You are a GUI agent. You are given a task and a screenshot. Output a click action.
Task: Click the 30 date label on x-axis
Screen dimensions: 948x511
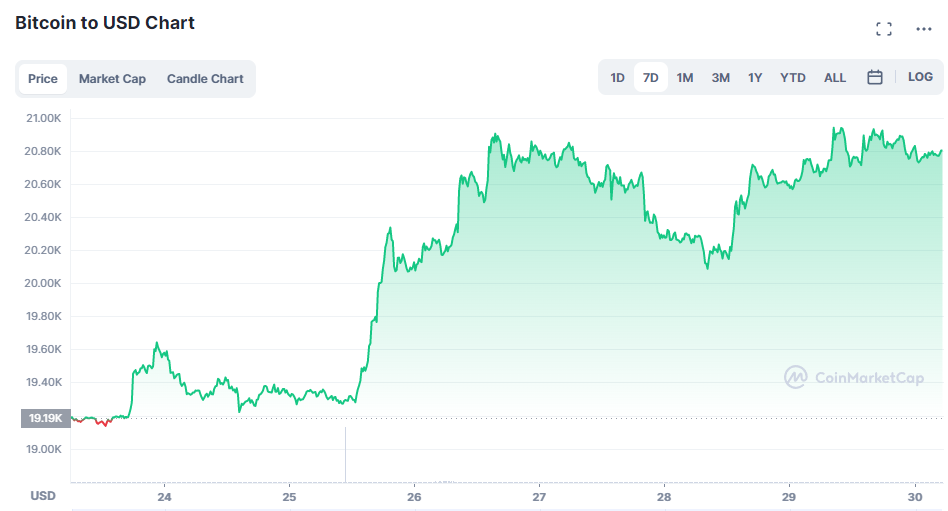point(915,497)
